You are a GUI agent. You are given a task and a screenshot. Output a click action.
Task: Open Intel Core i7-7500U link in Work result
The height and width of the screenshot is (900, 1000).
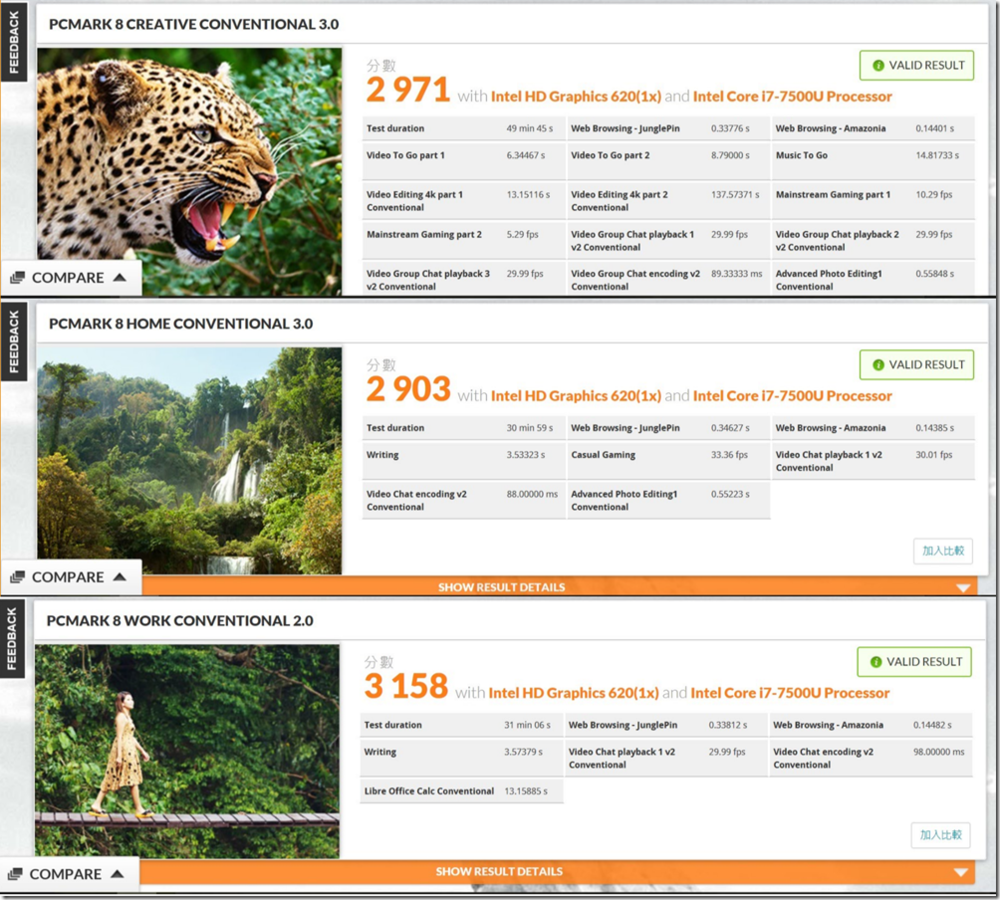coord(790,693)
